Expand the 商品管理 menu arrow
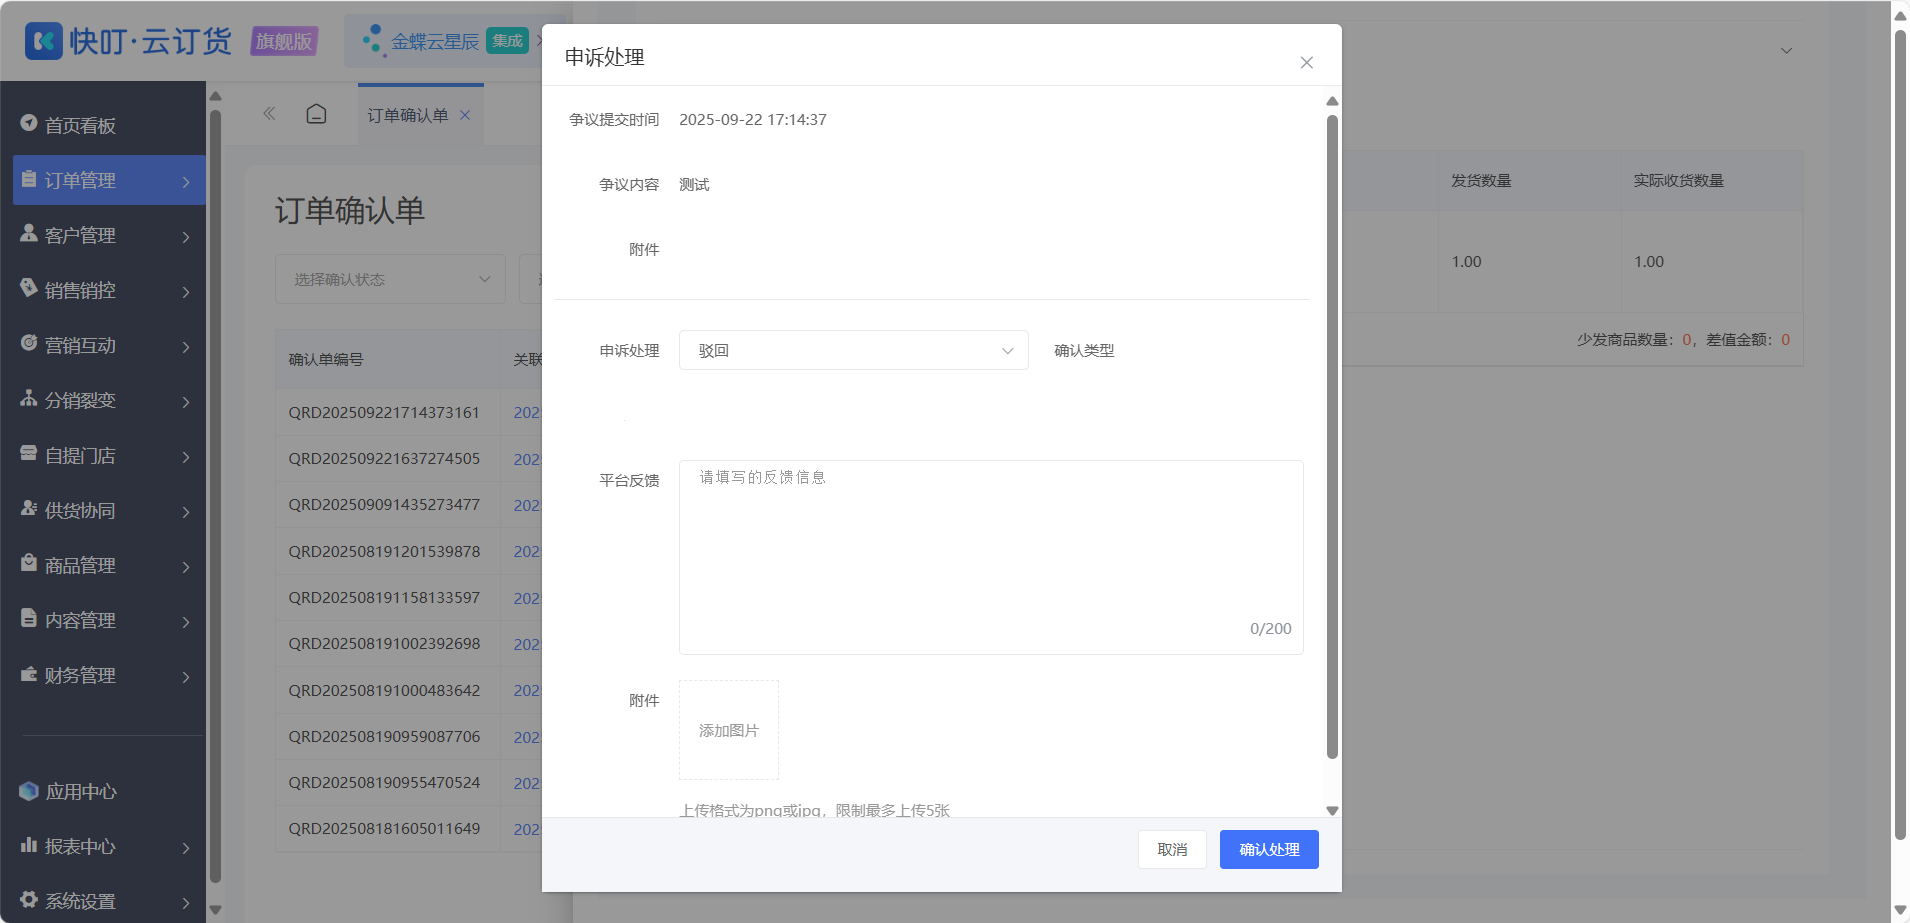The height and width of the screenshot is (923, 1910). 186,567
